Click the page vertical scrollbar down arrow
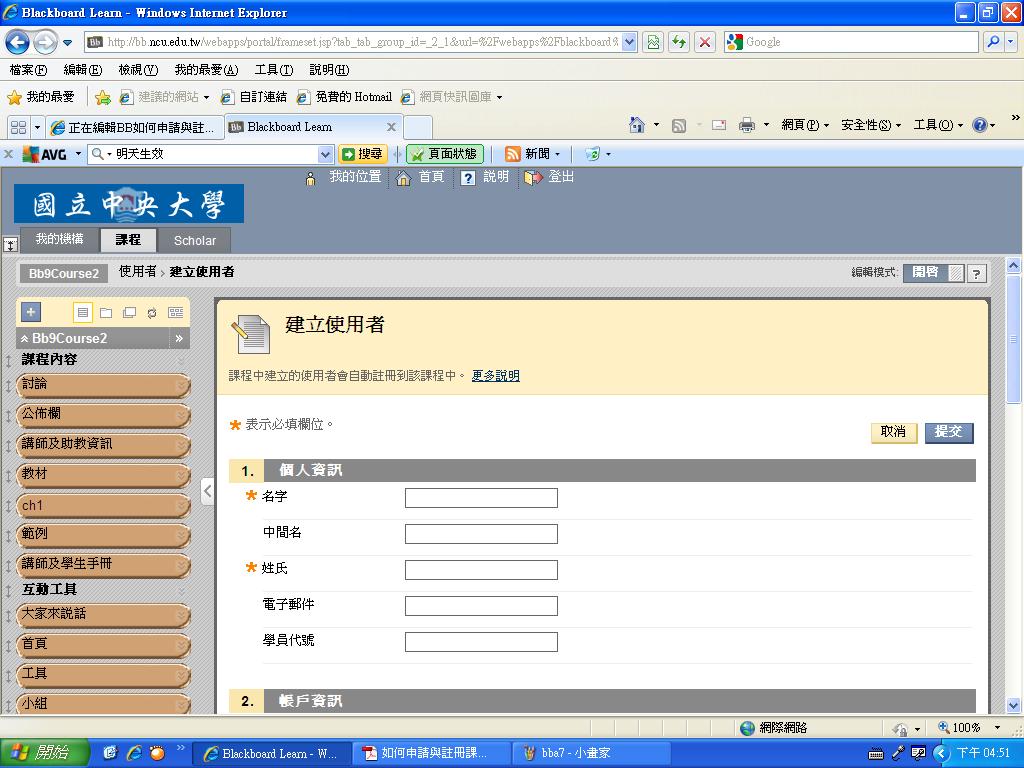1024x768 pixels. (1013, 705)
